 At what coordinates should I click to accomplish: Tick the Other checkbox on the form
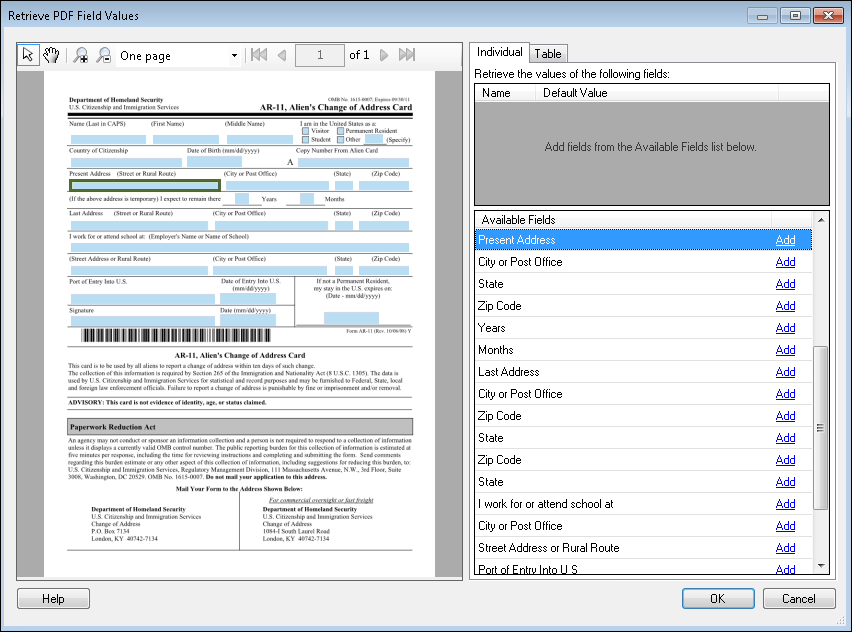pyautogui.click(x=340, y=140)
